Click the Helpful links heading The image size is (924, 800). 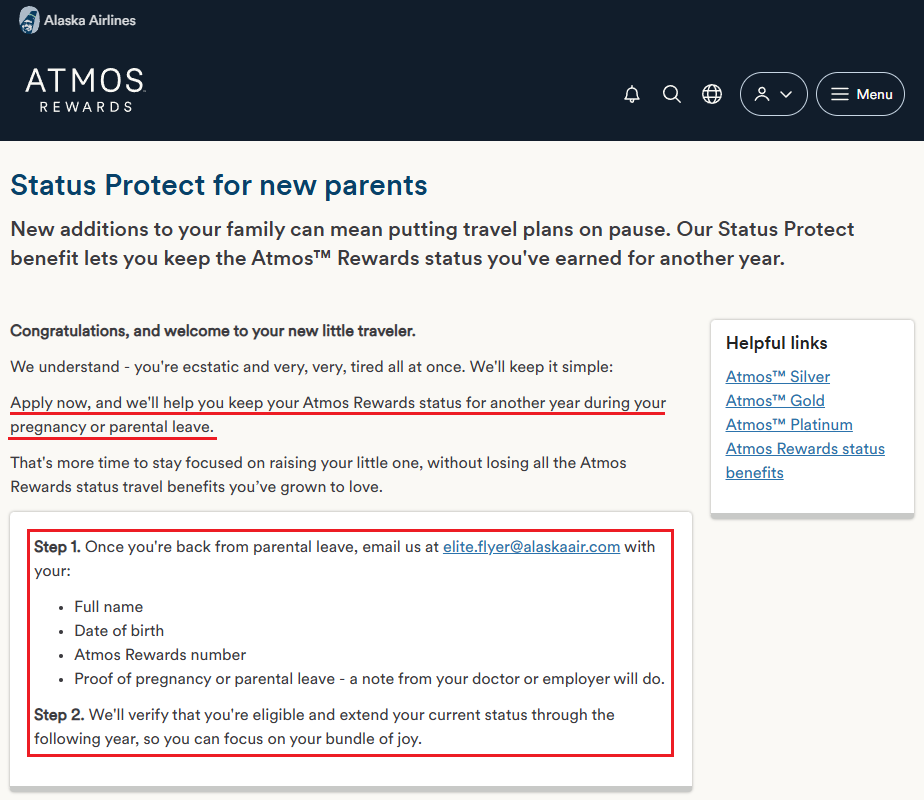pos(777,343)
